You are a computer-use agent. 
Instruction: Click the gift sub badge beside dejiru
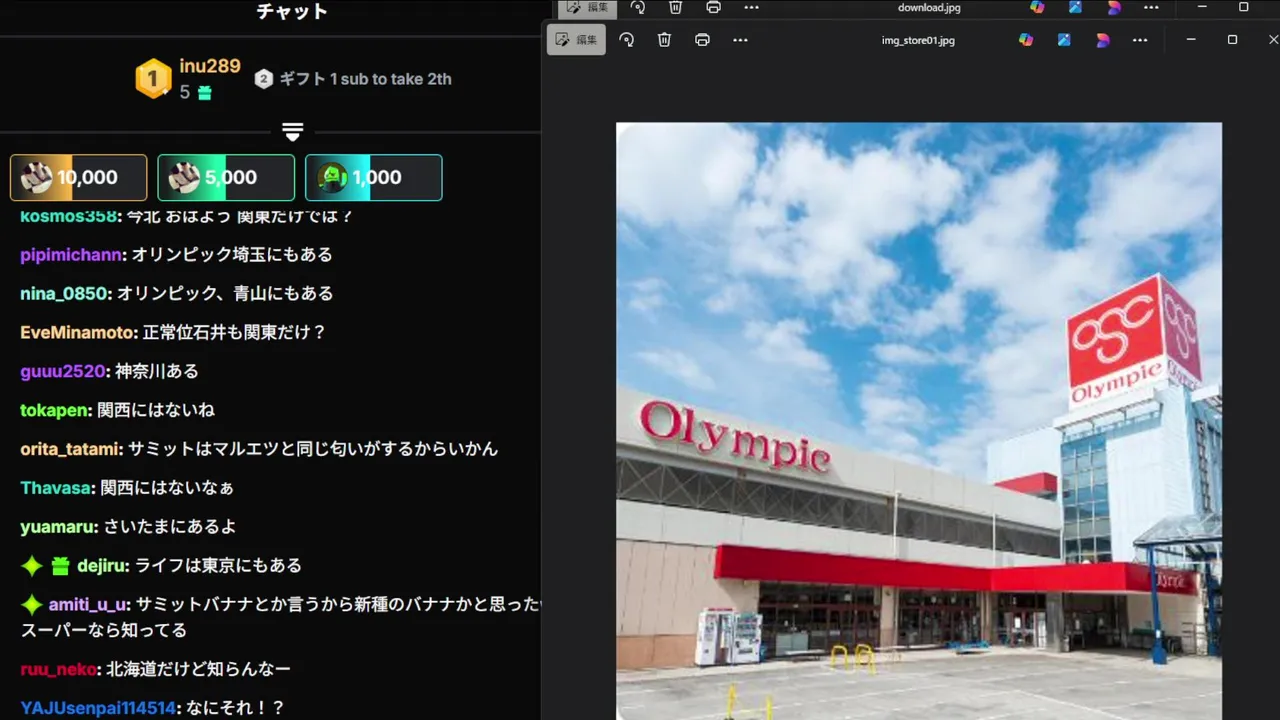point(60,566)
